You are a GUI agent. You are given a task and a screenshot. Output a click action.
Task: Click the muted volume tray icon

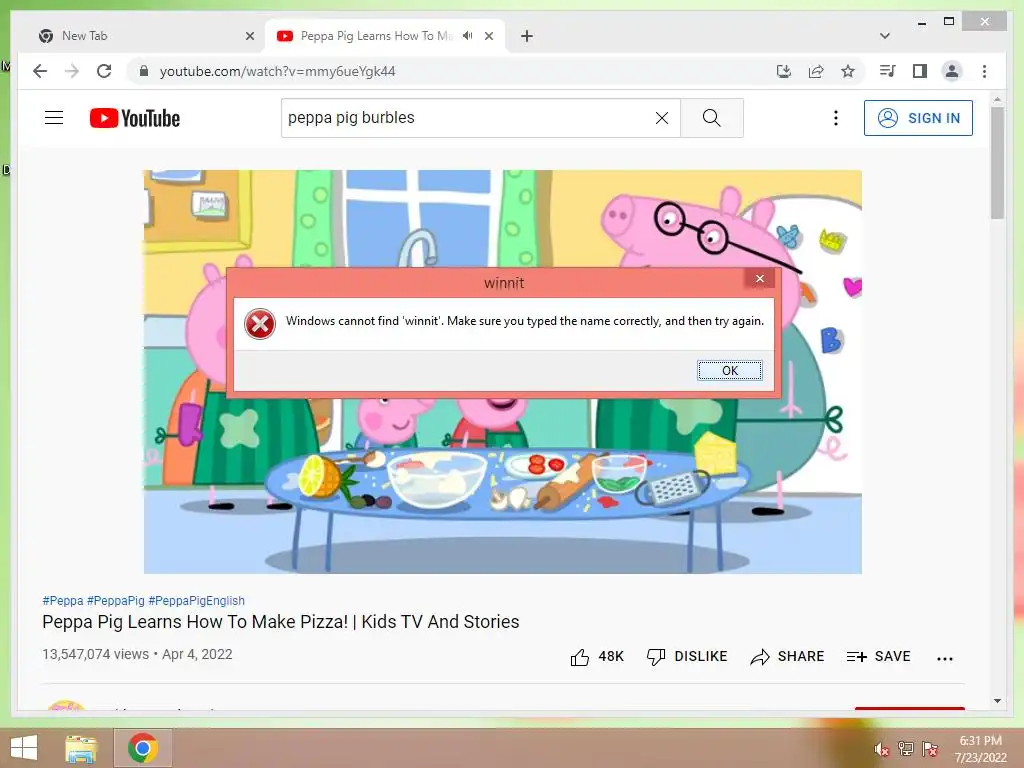tap(881, 749)
